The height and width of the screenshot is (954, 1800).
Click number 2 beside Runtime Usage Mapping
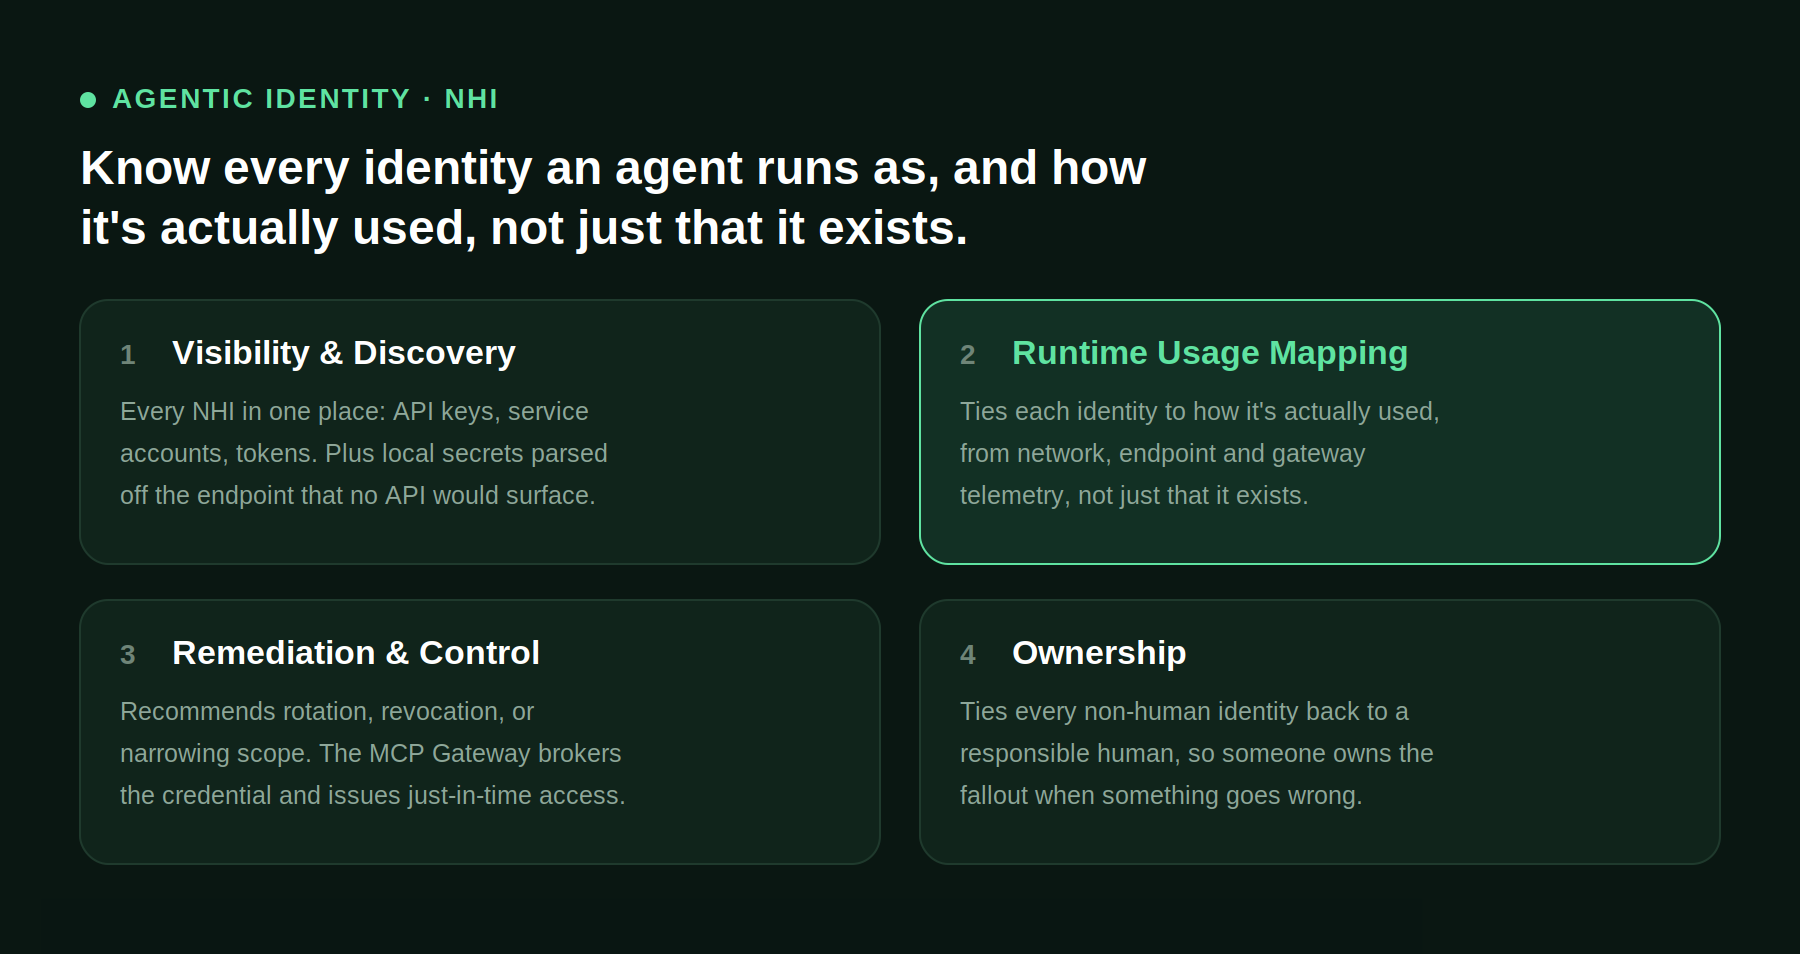pyautogui.click(x=967, y=355)
